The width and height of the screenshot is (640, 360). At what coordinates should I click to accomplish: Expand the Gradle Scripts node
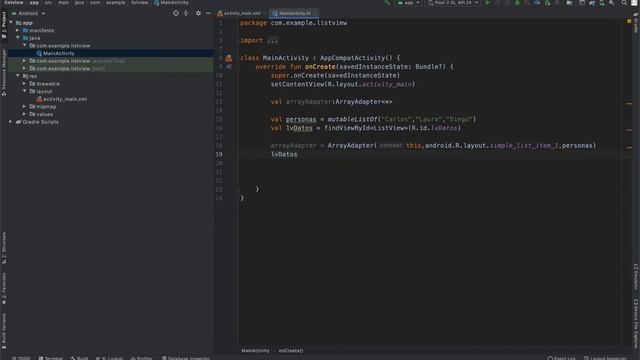point(11,122)
